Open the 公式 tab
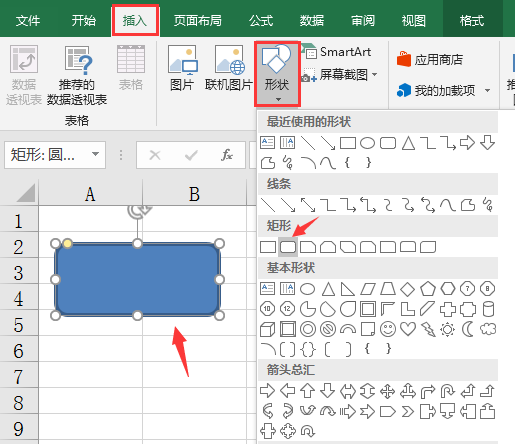 [261, 21]
